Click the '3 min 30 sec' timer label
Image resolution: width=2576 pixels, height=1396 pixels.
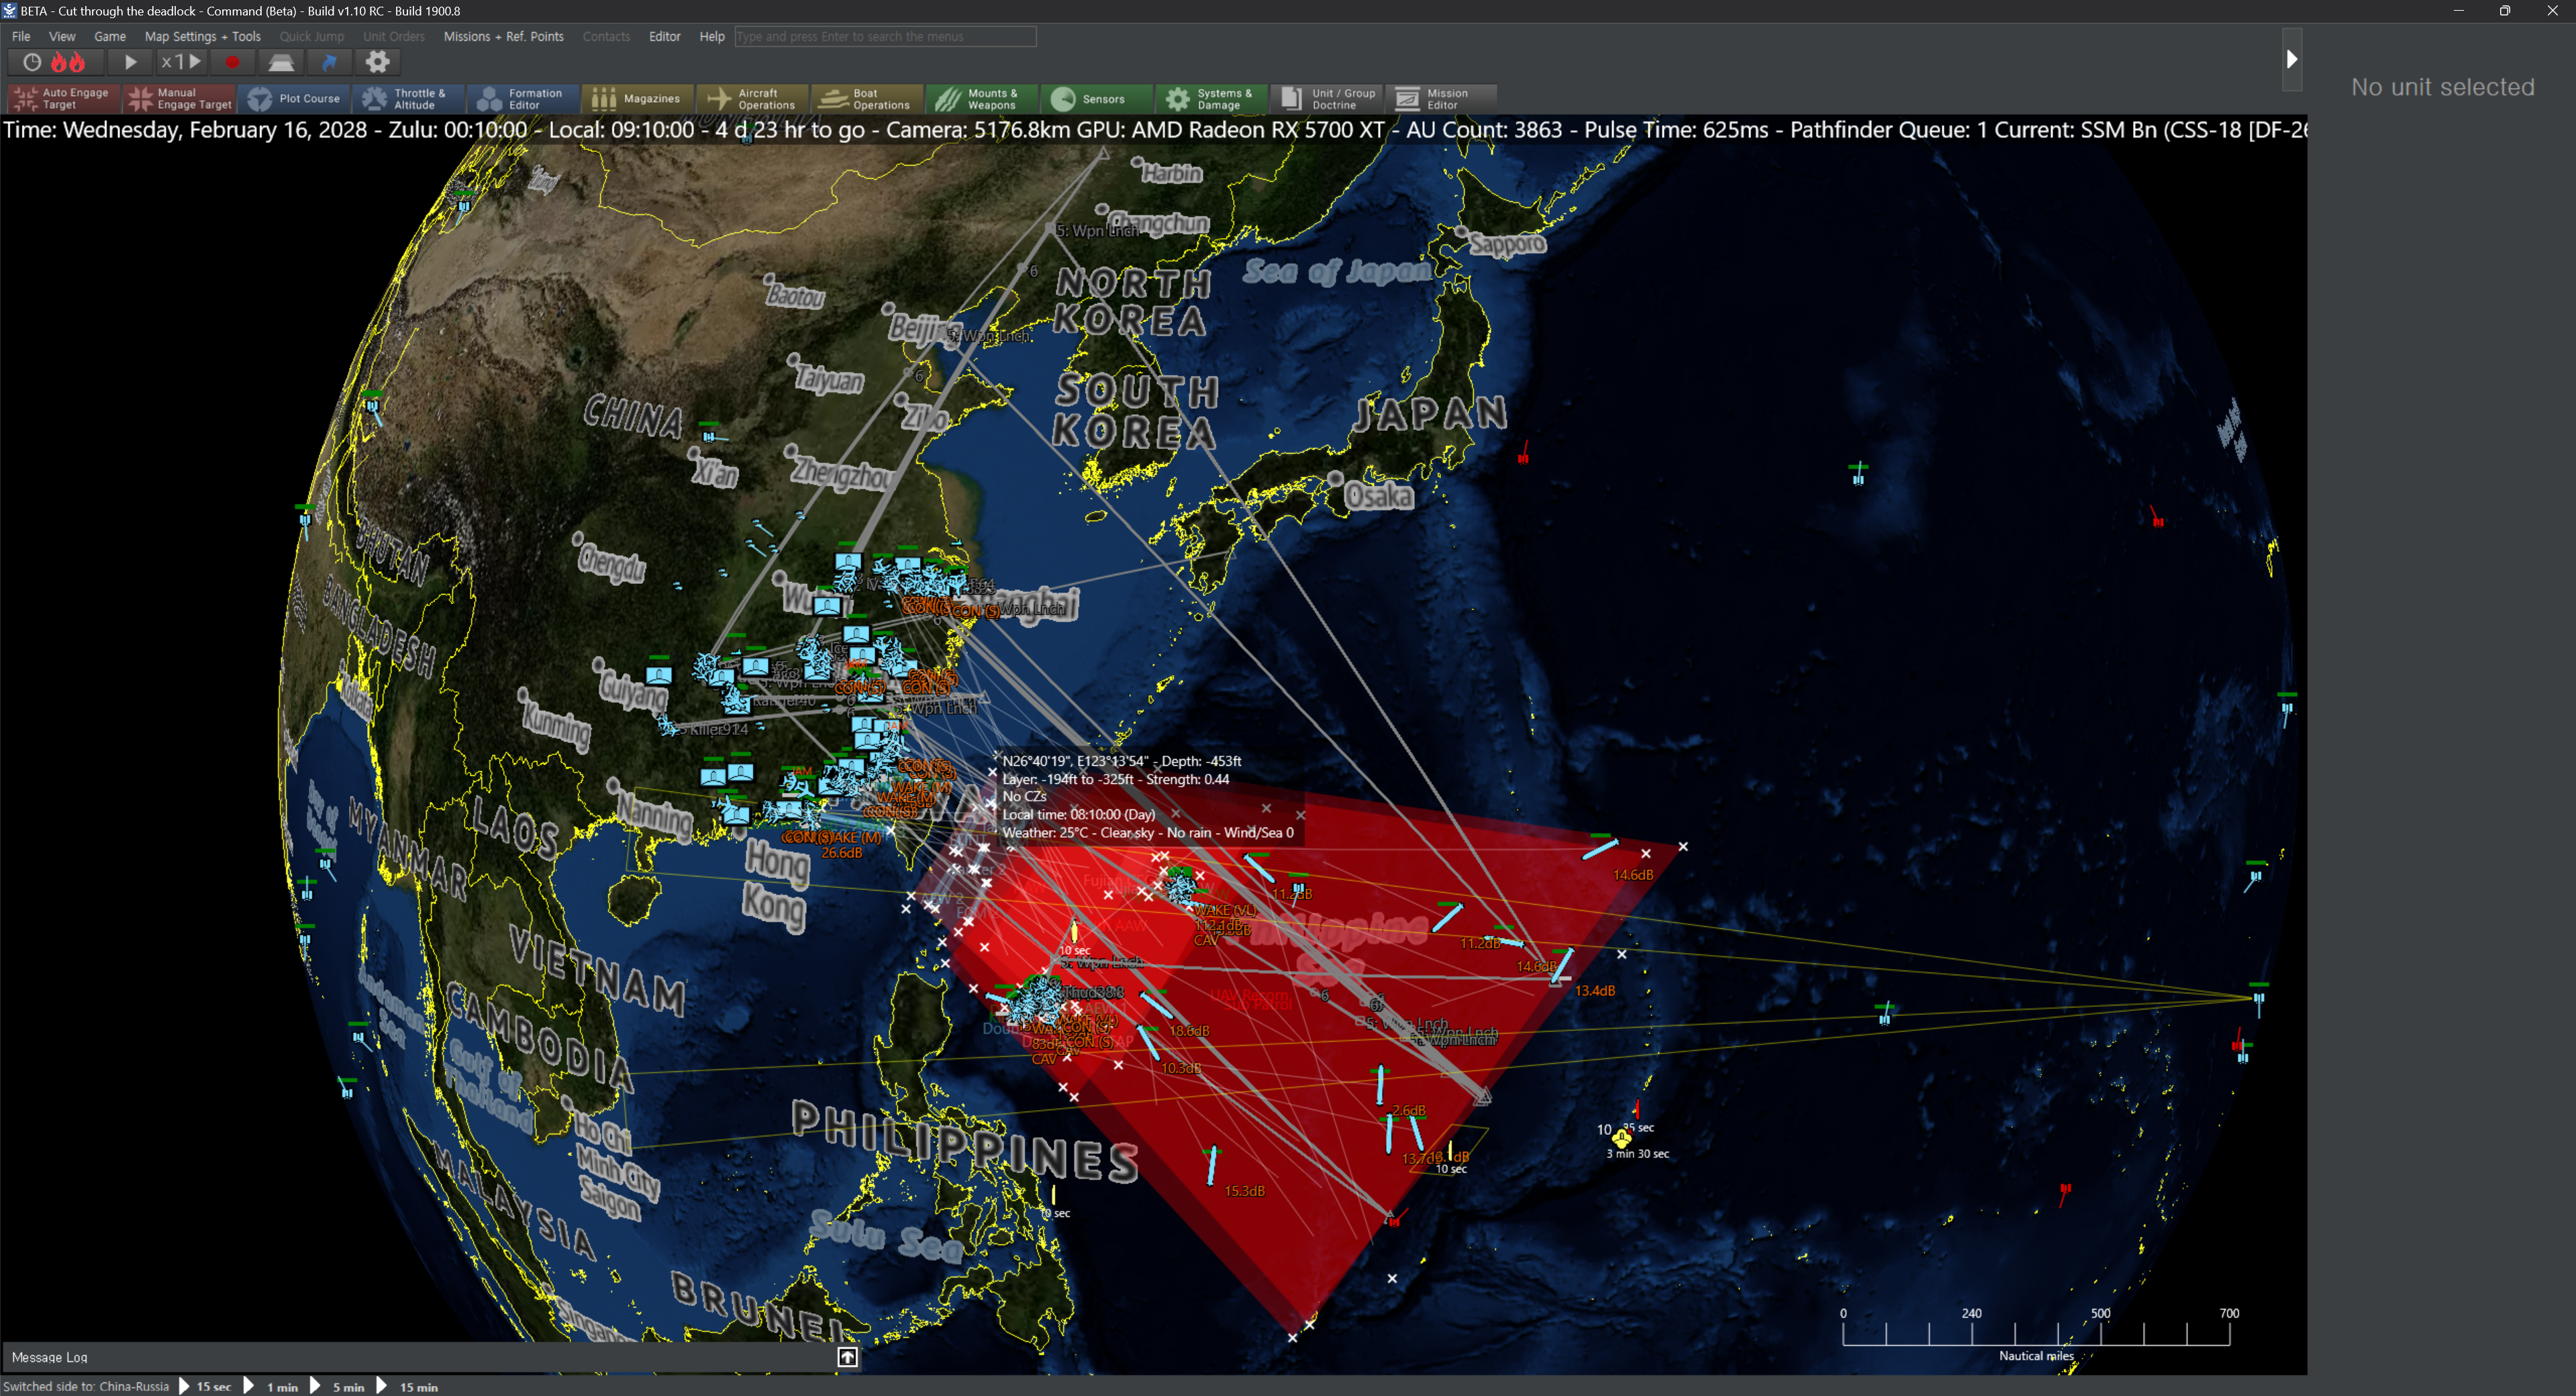tap(1638, 1154)
